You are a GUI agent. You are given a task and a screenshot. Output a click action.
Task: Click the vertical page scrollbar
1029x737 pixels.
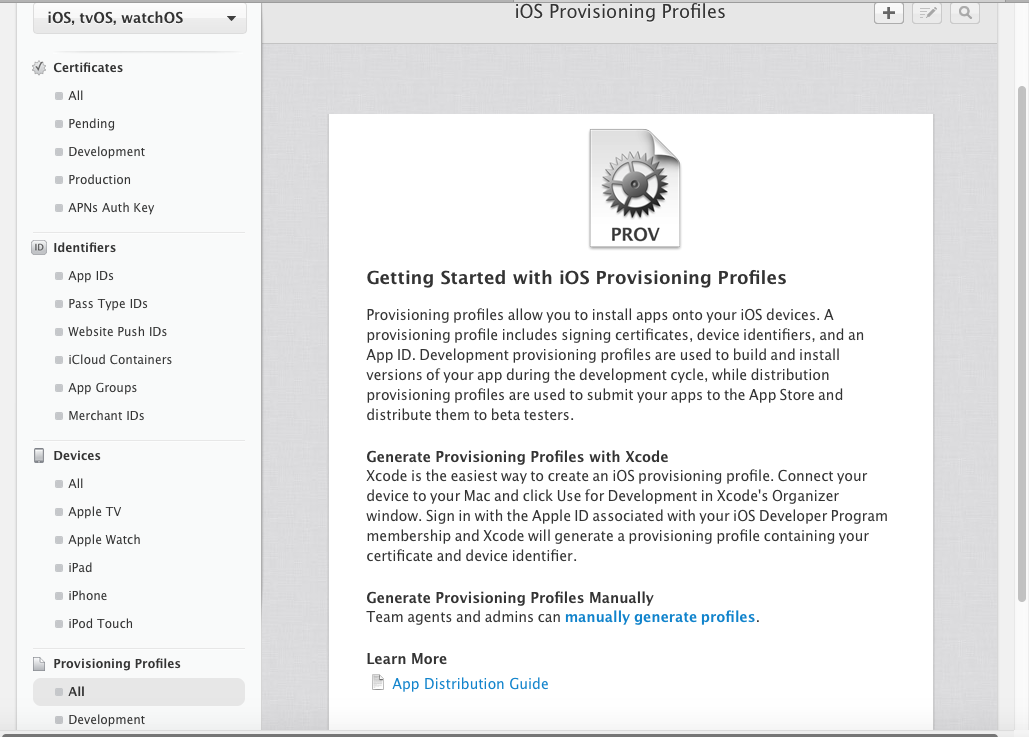(x=1021, y=345)
